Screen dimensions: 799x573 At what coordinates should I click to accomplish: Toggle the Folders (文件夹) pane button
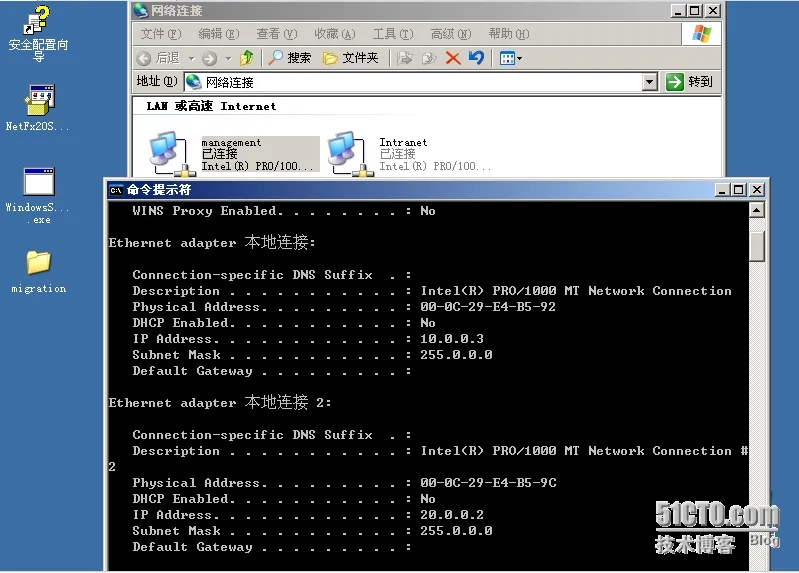pos(351,58)
